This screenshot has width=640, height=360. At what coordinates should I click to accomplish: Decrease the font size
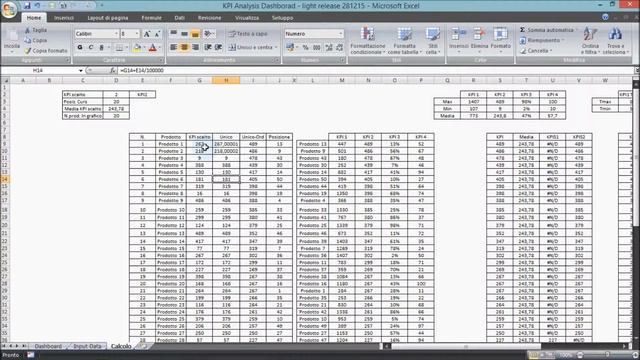click(x=158, y=34)
